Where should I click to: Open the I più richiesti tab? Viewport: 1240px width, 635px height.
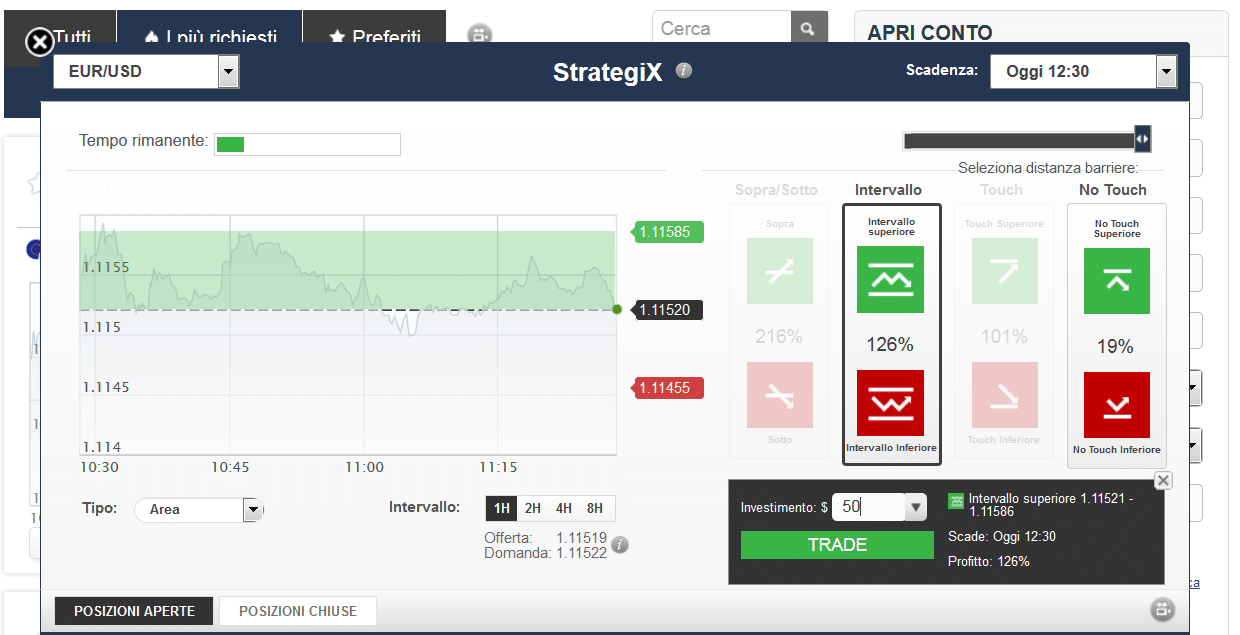210,38
